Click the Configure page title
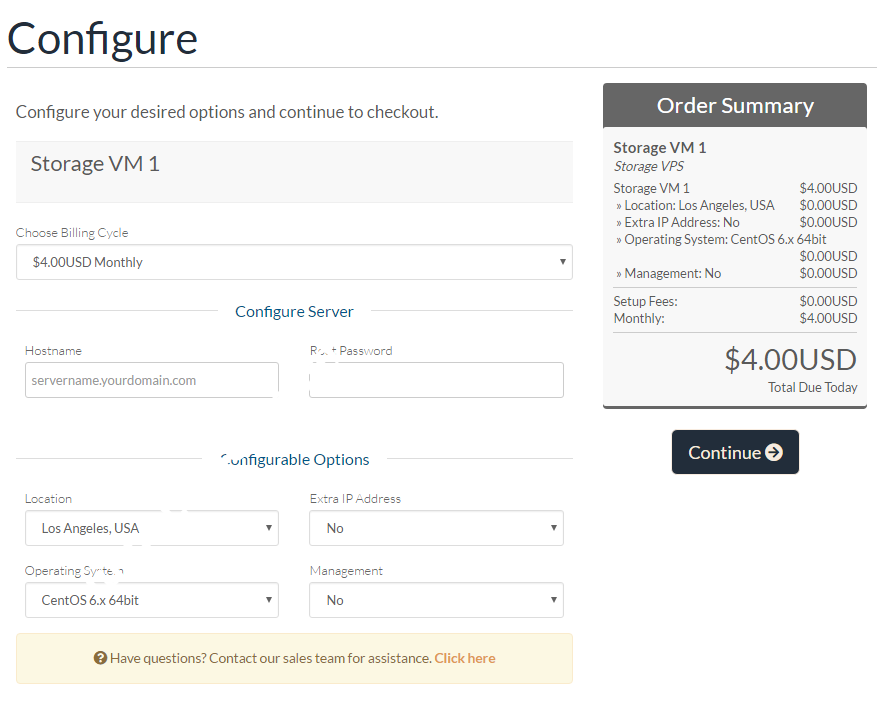 pyautogui.click(x=103, y=38)
